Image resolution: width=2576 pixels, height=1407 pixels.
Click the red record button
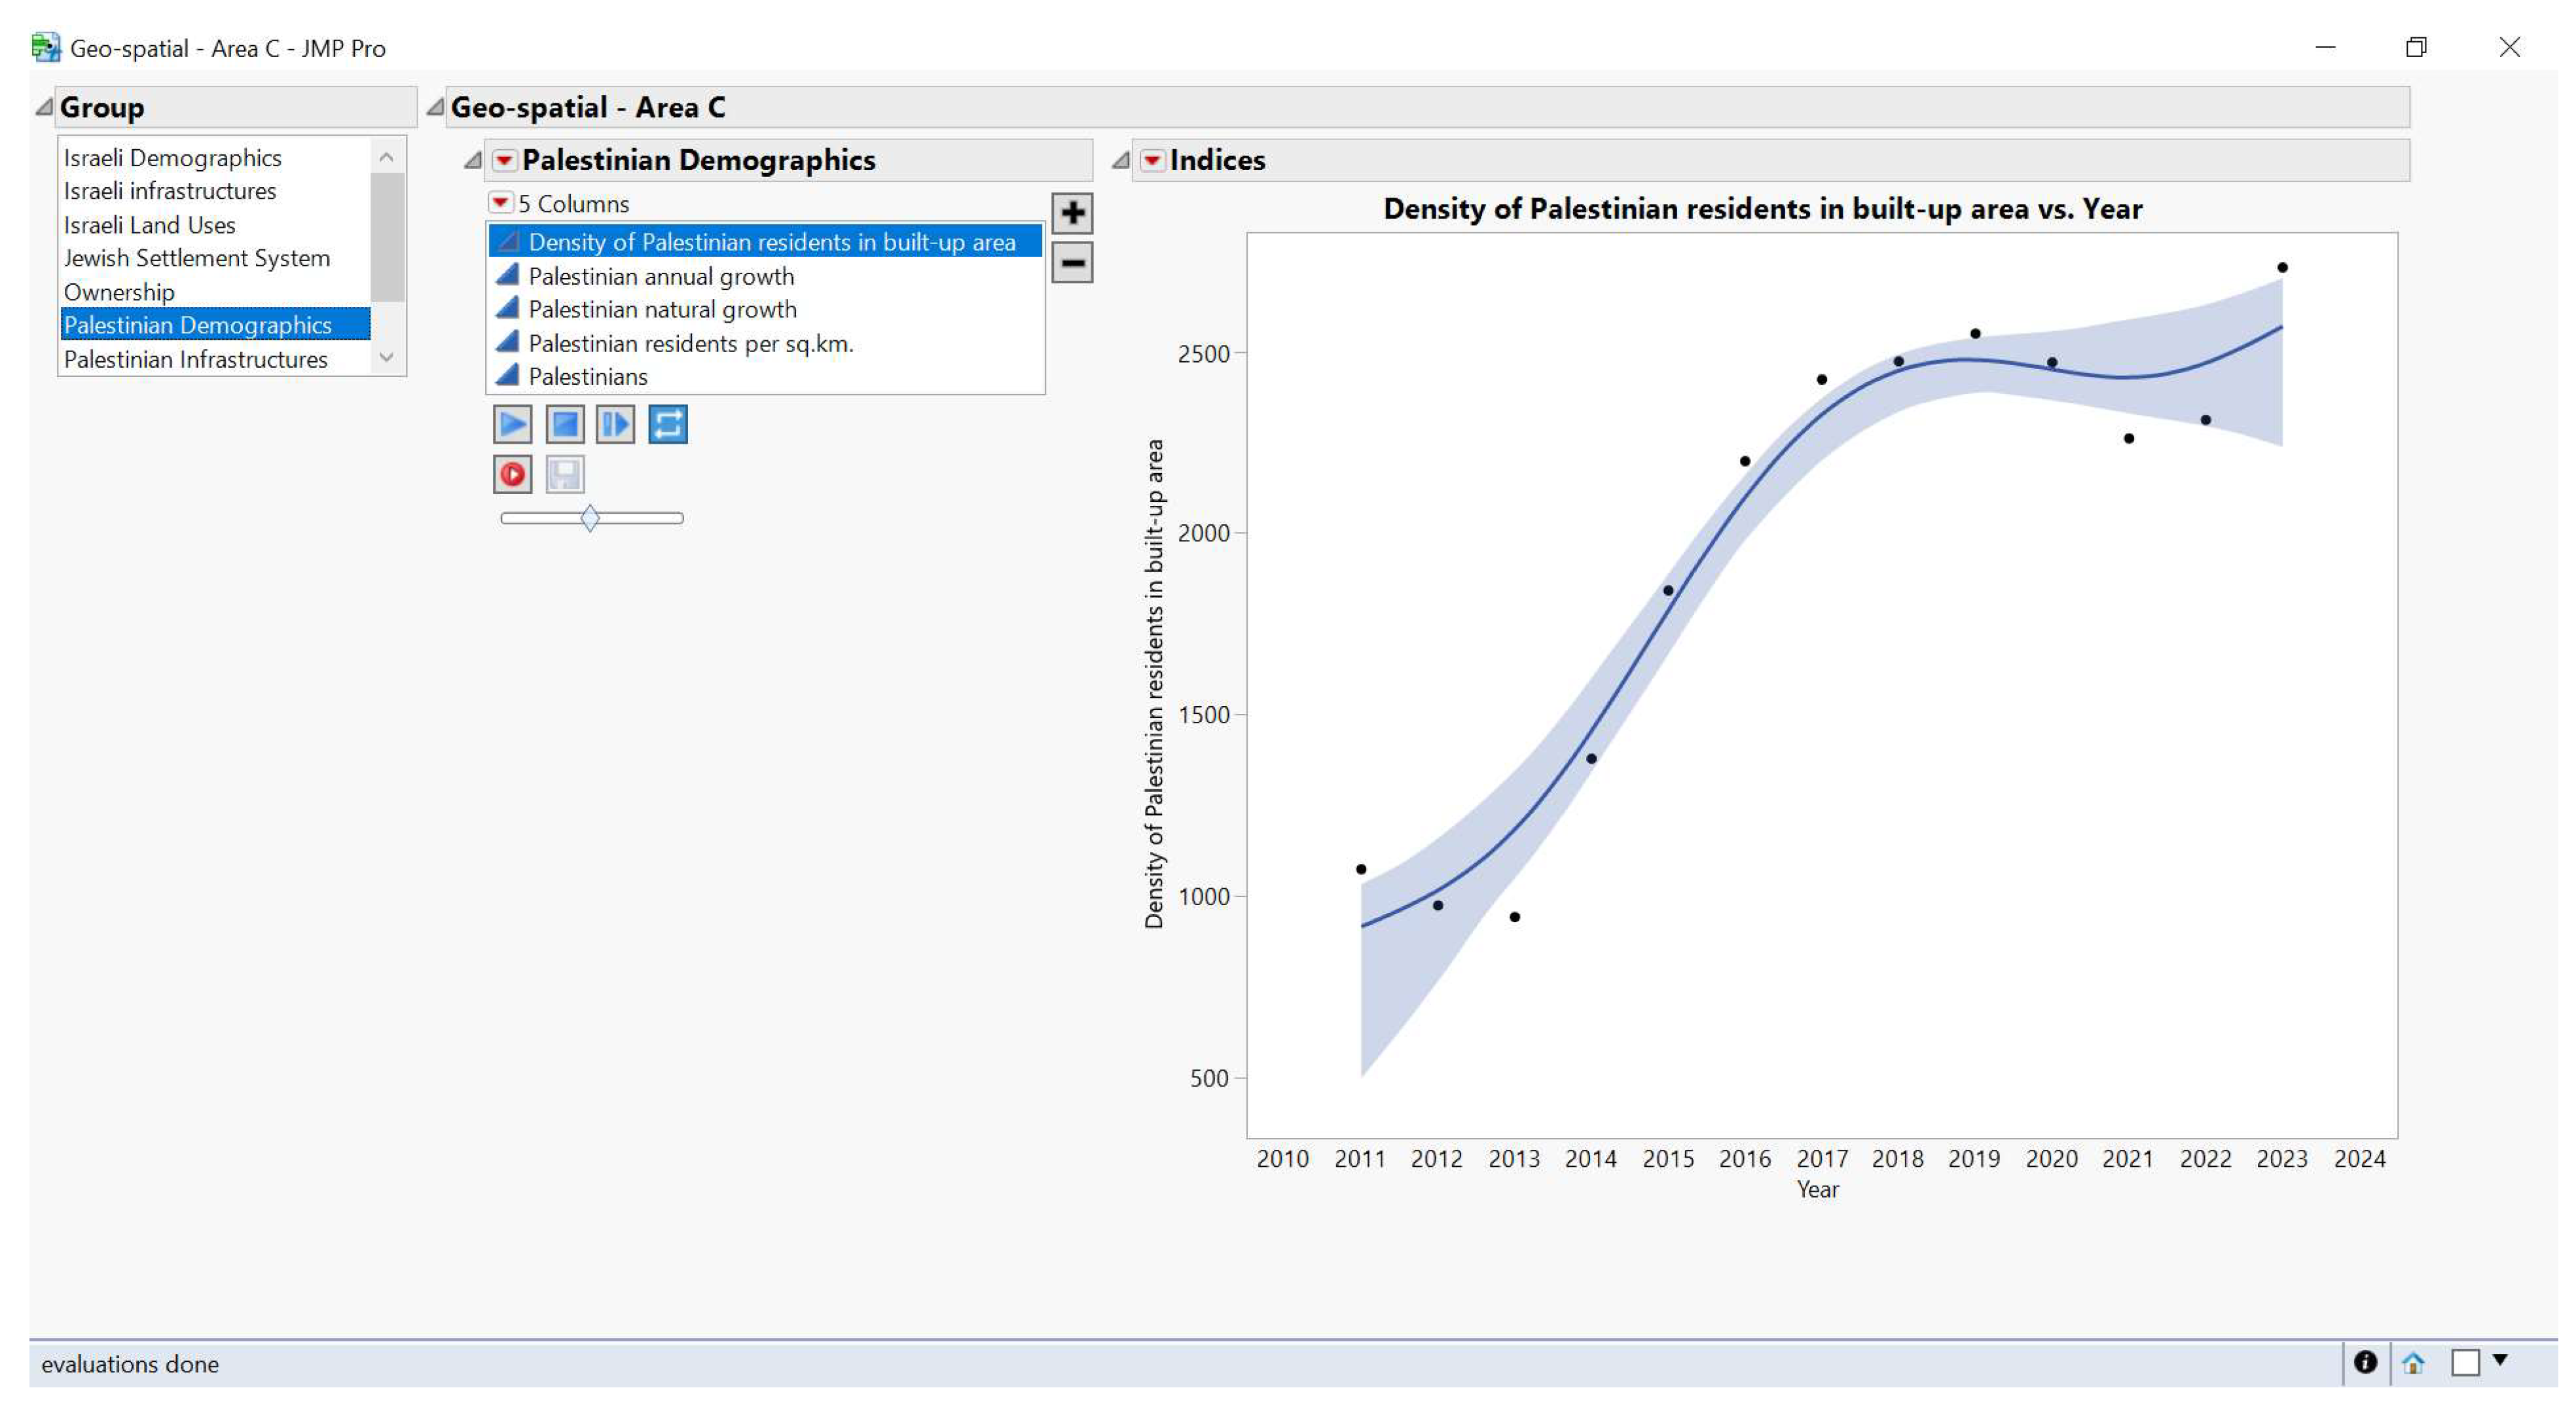point(512,475)
